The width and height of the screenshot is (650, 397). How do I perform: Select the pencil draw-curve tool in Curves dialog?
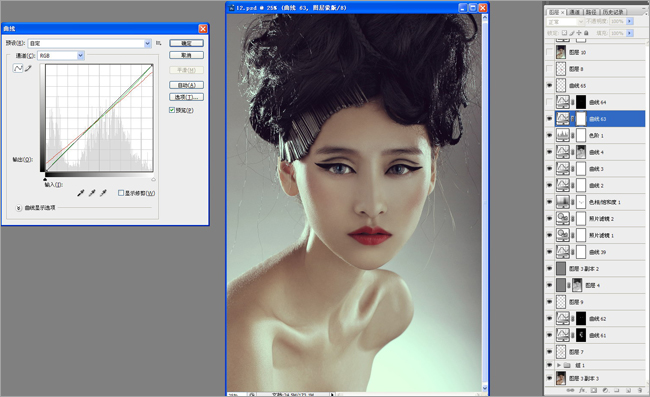tap(28, 68)
